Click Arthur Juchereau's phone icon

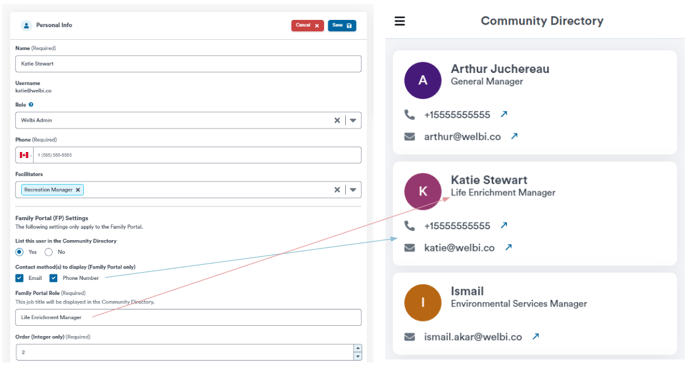point(409,114)
